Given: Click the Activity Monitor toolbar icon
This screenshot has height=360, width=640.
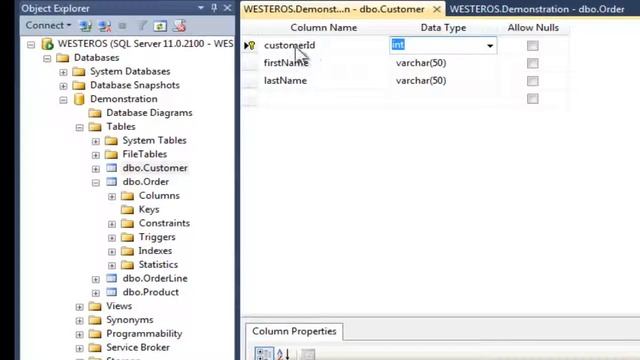Looking at the screenshot, I should (179, 26).
